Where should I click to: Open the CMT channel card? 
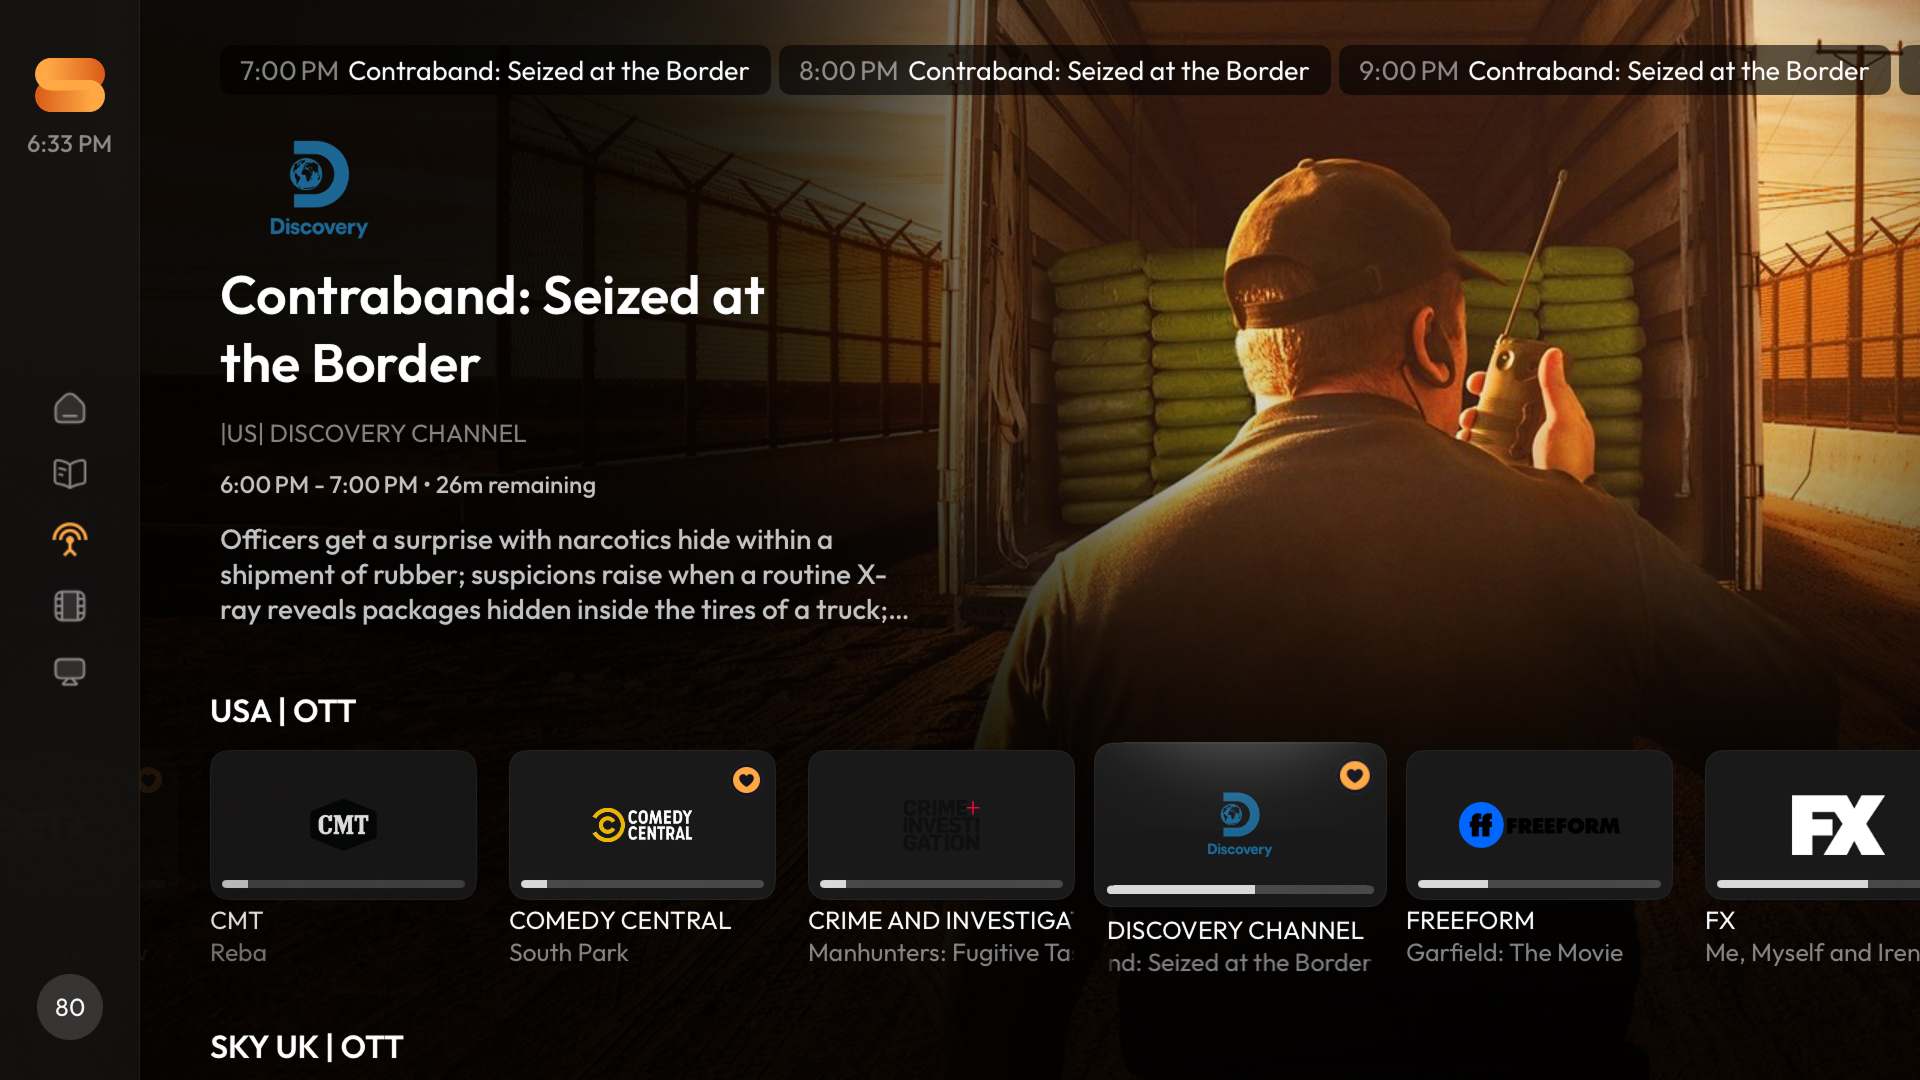pos(343,825)
